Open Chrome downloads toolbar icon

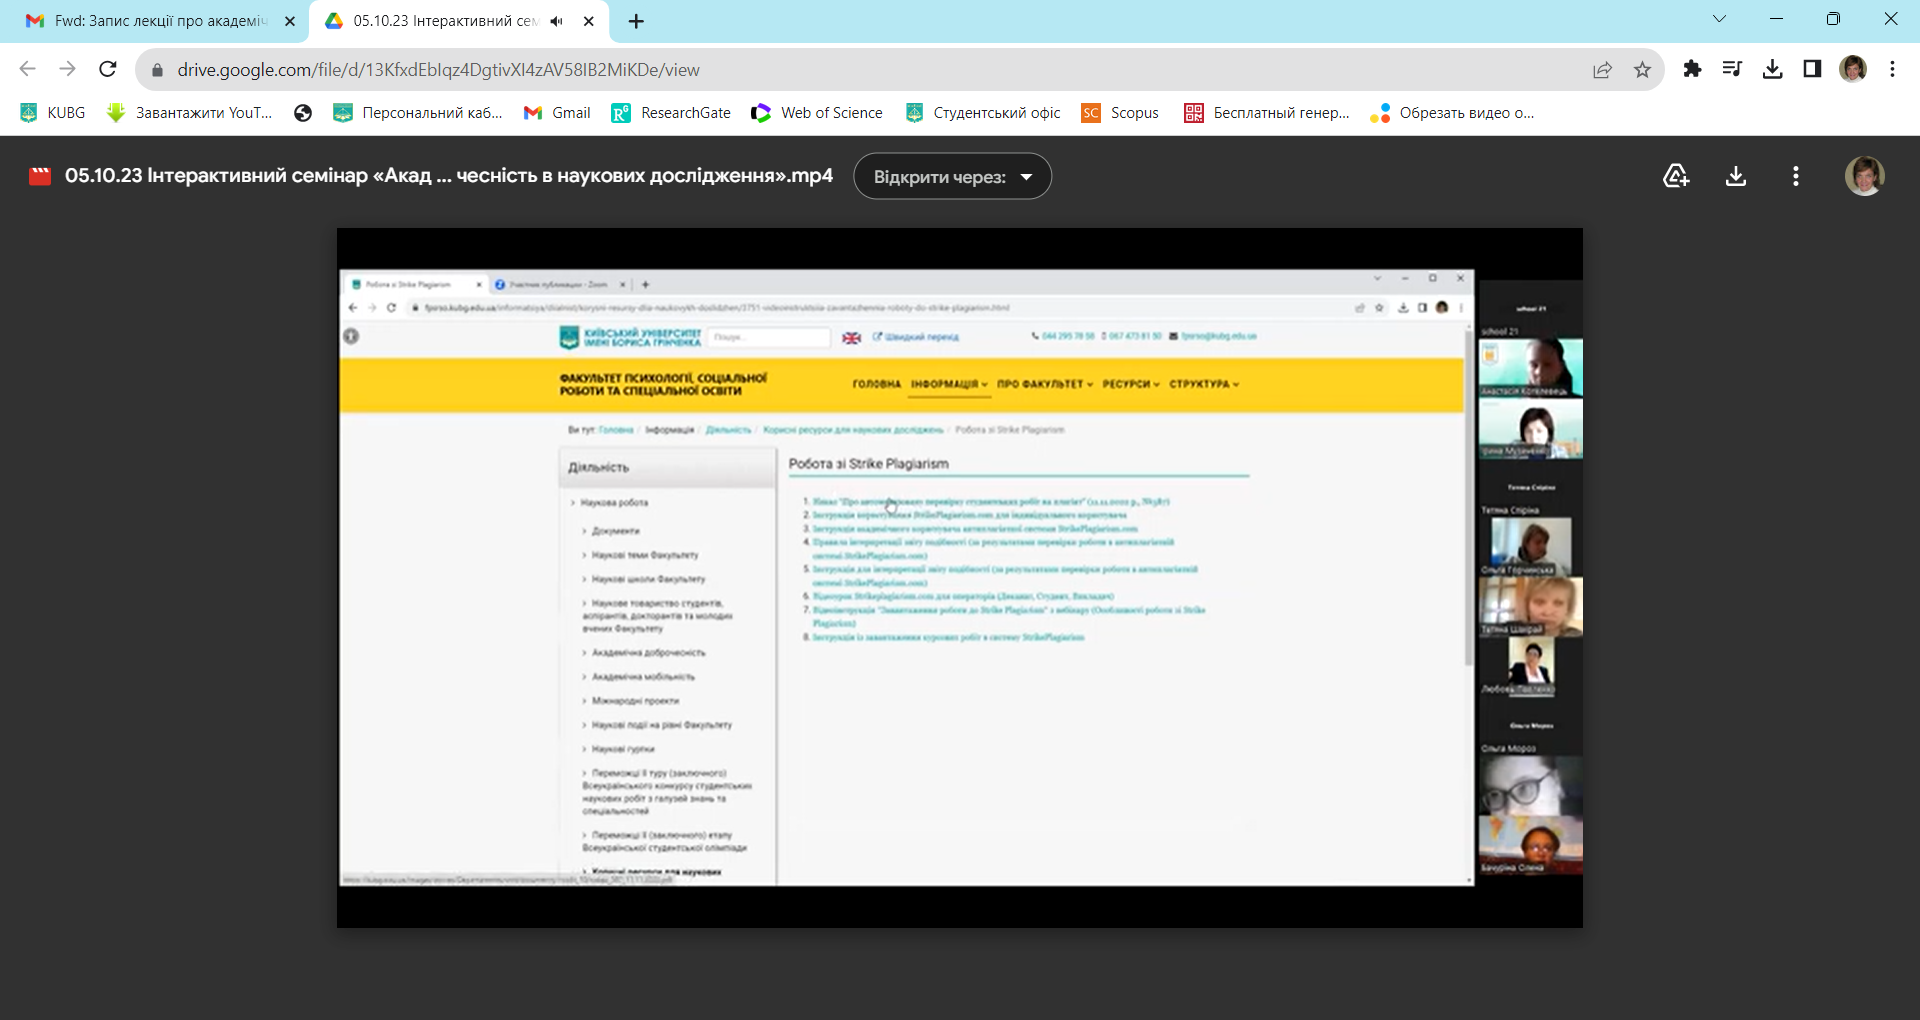pyautogui.click(x=1772, y=69)
